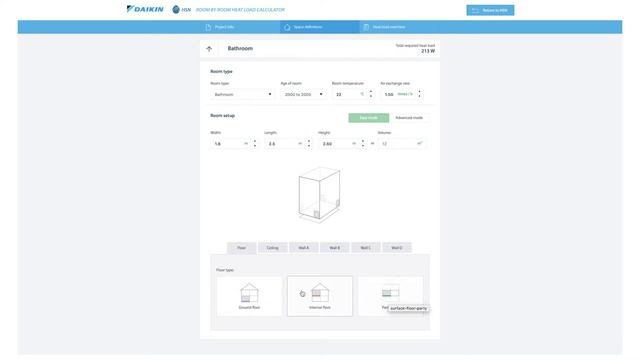
Task: Select the Ceiling surface tab
Action: coord(273,248)
